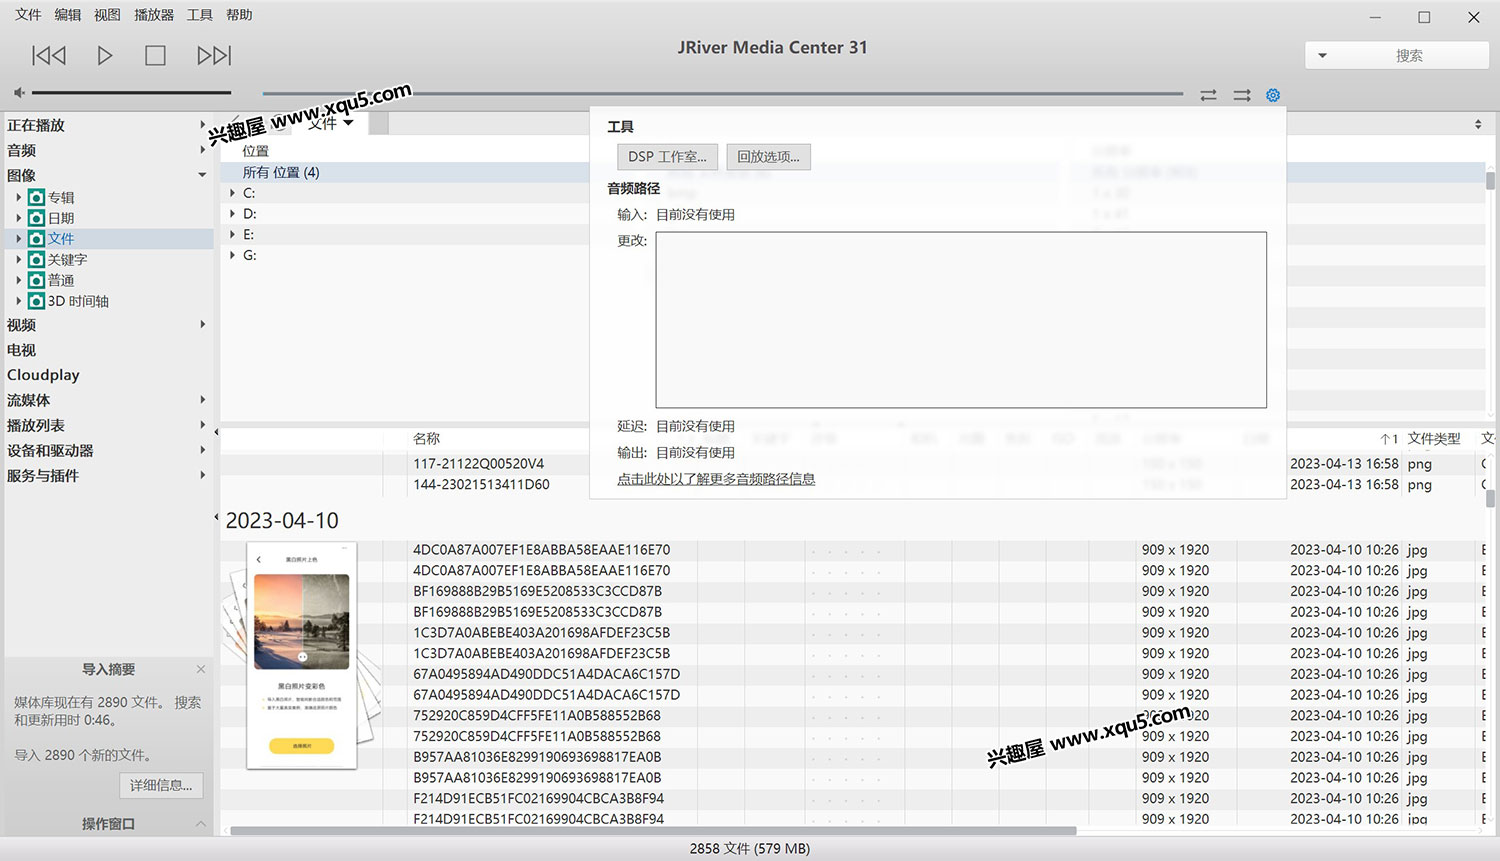The width and height of the screenshot is (1500, 861).
Task: Click the 回放选项... button
Action: point(769,157)
